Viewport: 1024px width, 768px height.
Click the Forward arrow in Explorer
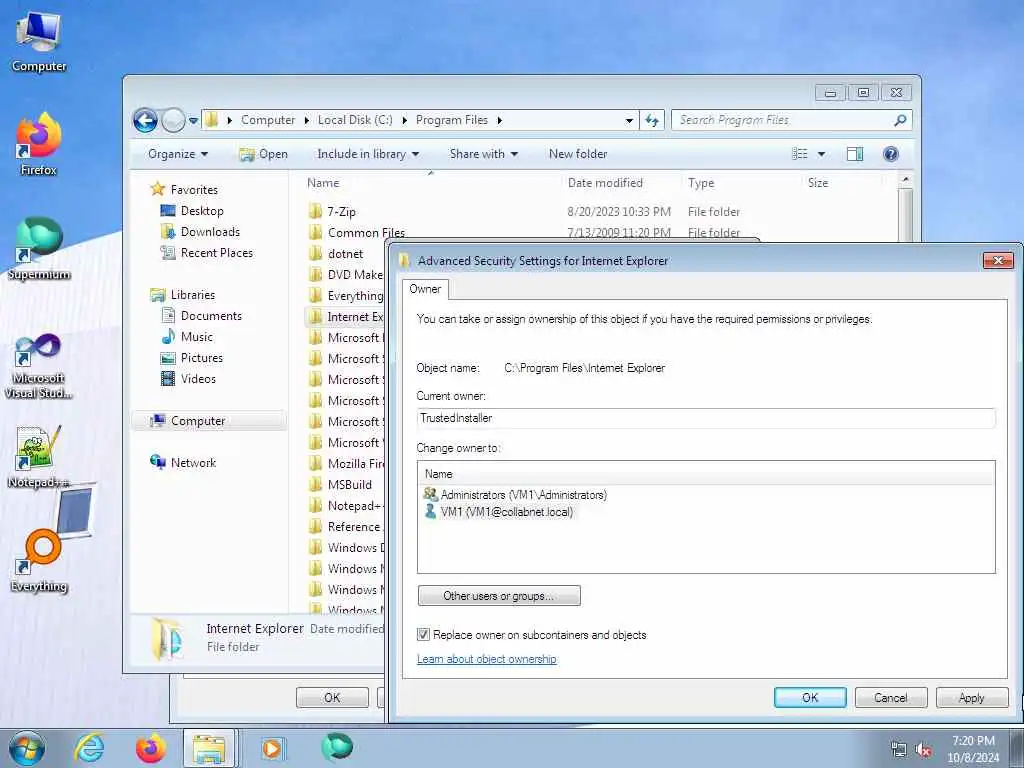[x=173, y=120]
